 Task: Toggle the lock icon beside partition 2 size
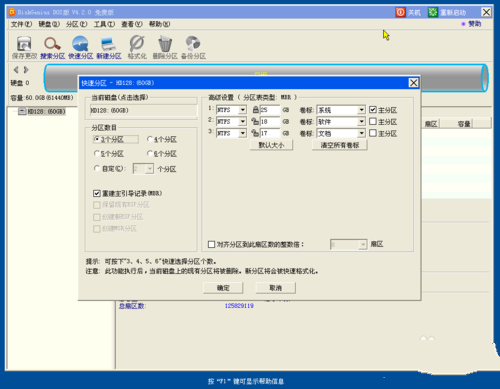pyautogui.click(x=255, y=121)
